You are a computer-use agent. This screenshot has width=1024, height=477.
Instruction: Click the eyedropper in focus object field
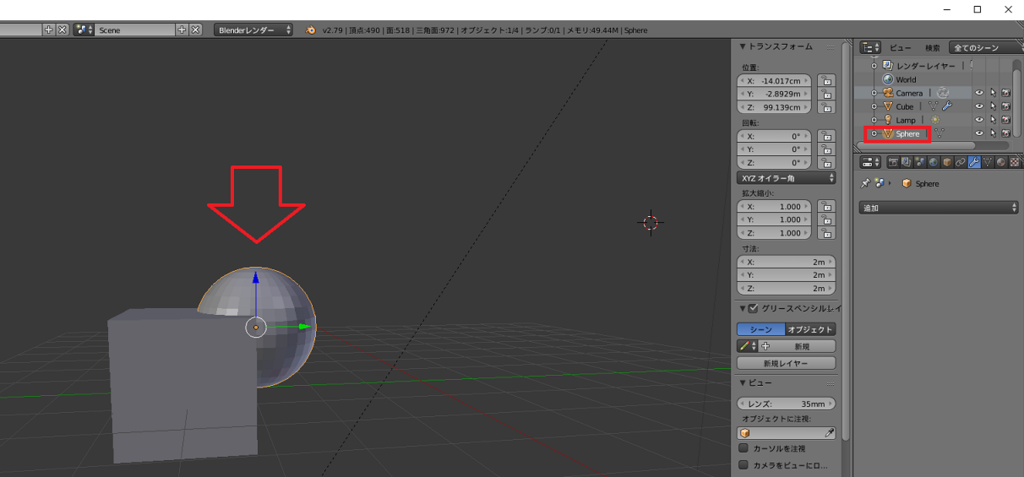click(x=829, y=433)
